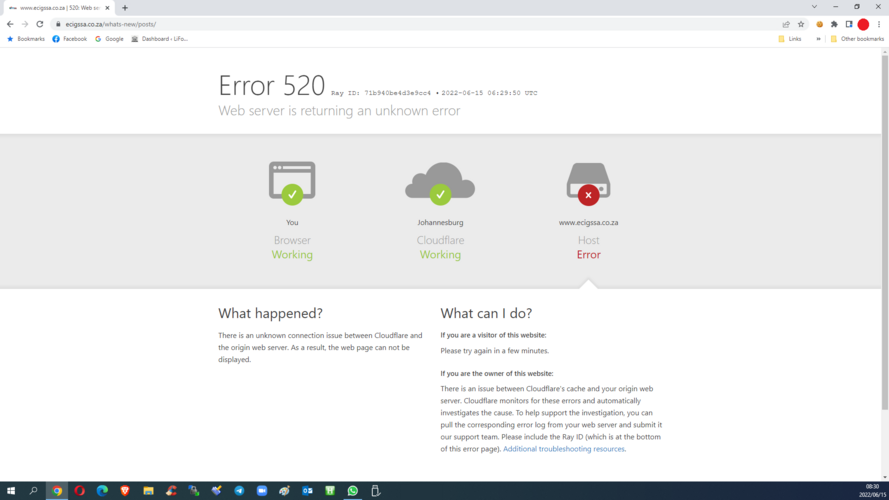Image resolution: width=889 pixels, height=500 pixels.
Task: Click the greyed forward navigation arrow
Action: tap(24, 24)
